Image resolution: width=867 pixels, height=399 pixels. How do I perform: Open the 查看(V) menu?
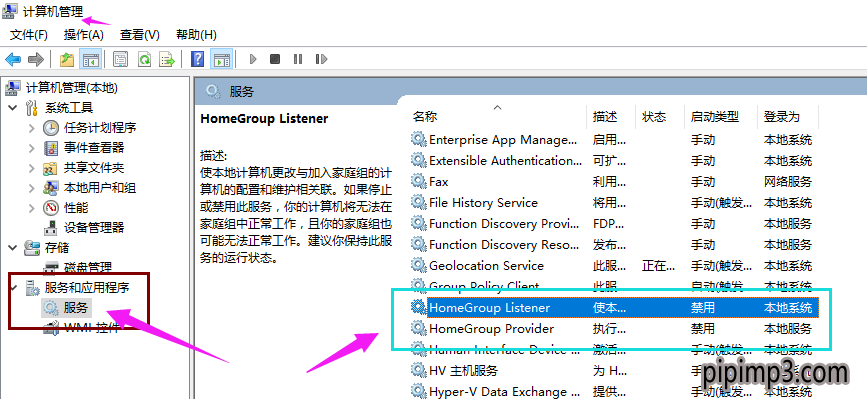click(x=140, y=35)
